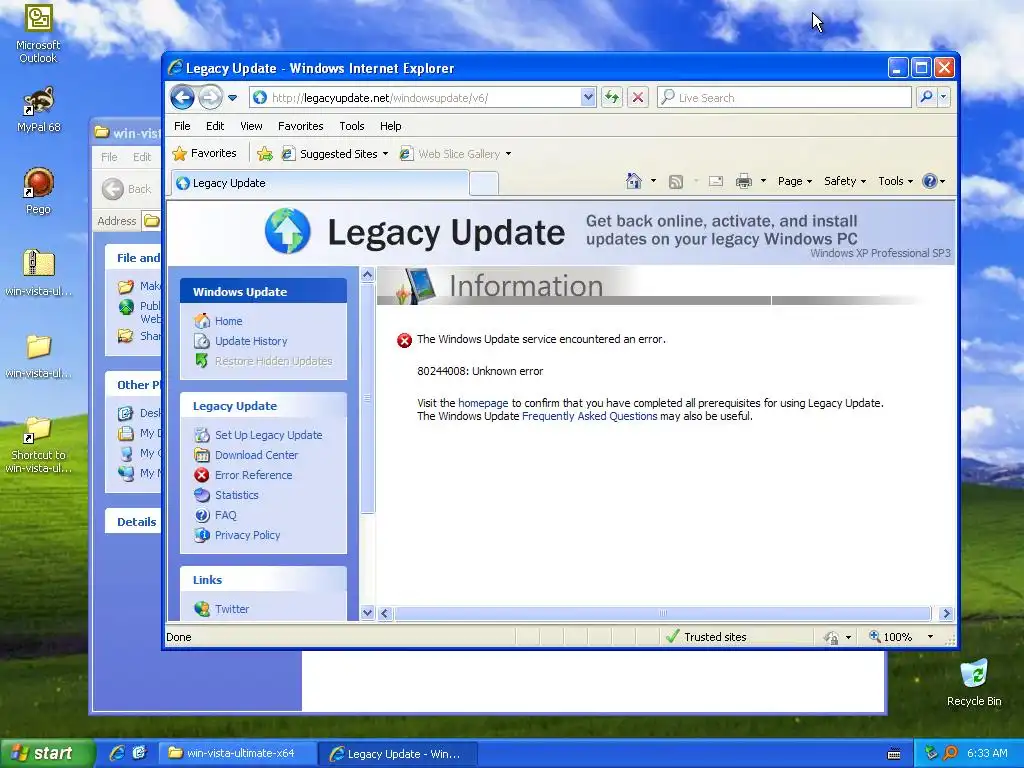
Task: Click Frequently Asked Questions hyperlink
Action: pos(590,416)
